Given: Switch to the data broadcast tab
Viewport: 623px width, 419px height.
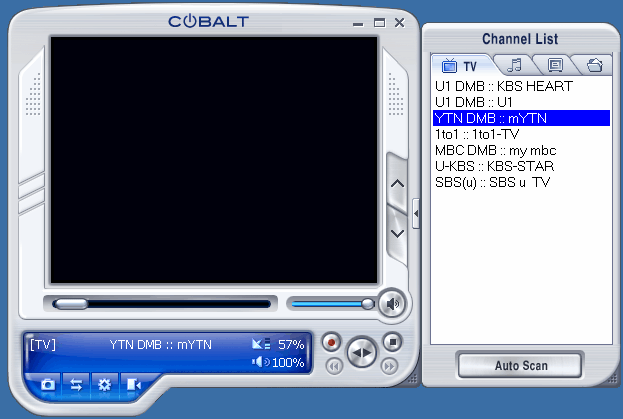Looking at the screenshot, I should point(555,65).
